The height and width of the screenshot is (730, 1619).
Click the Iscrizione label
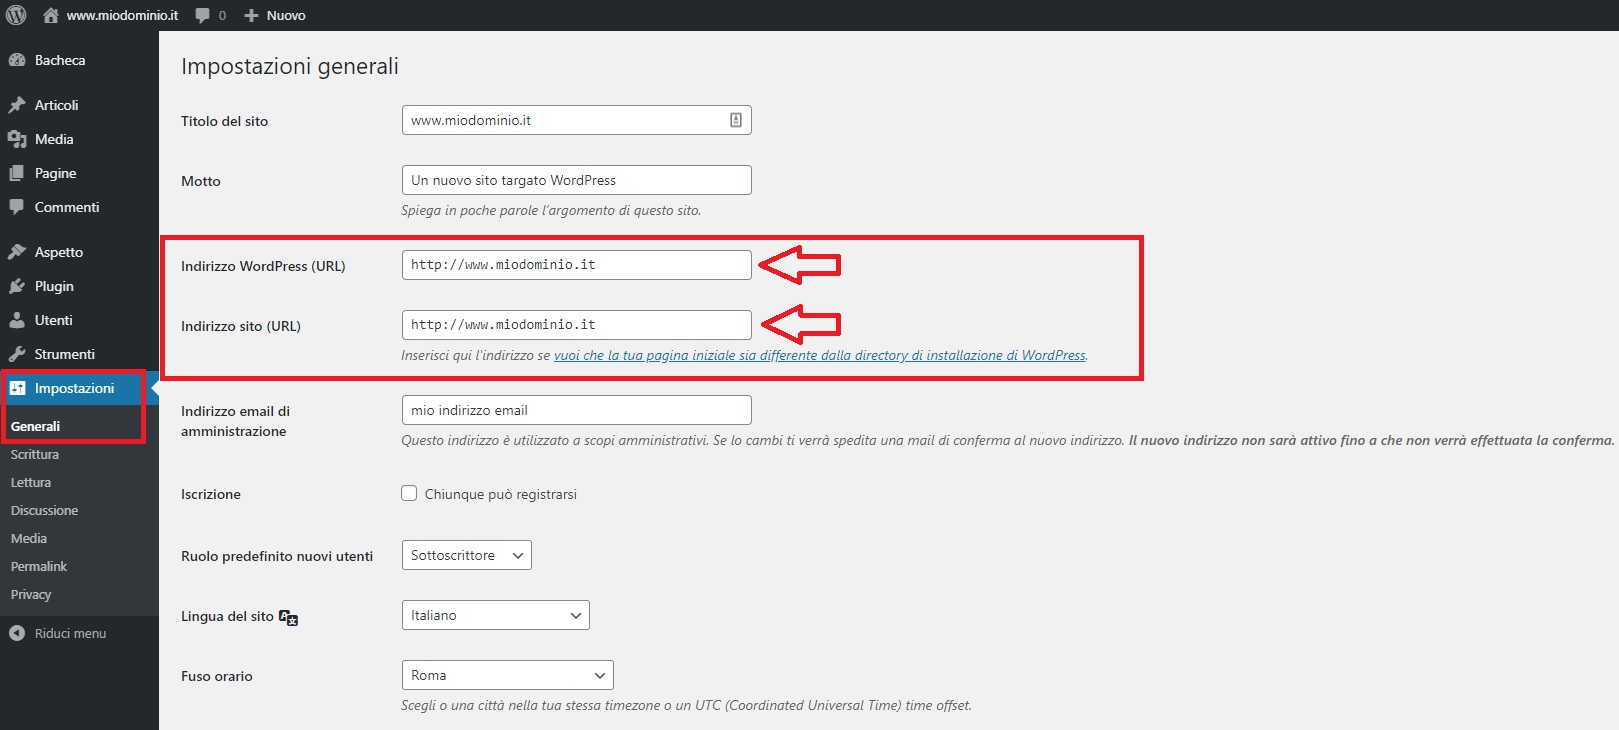211,494
